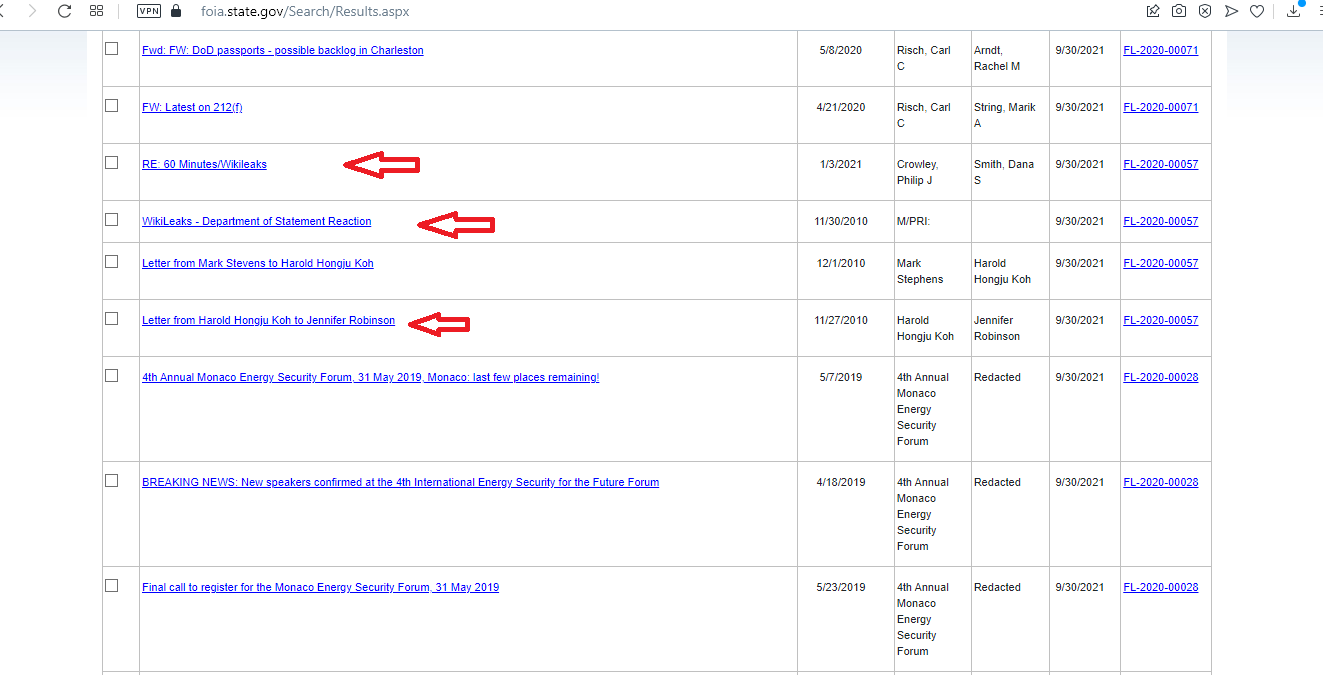Viewport: 1323px width, 675px height.
Task: Go forward with the browser forward arrow
Action: tap(32, 11)
